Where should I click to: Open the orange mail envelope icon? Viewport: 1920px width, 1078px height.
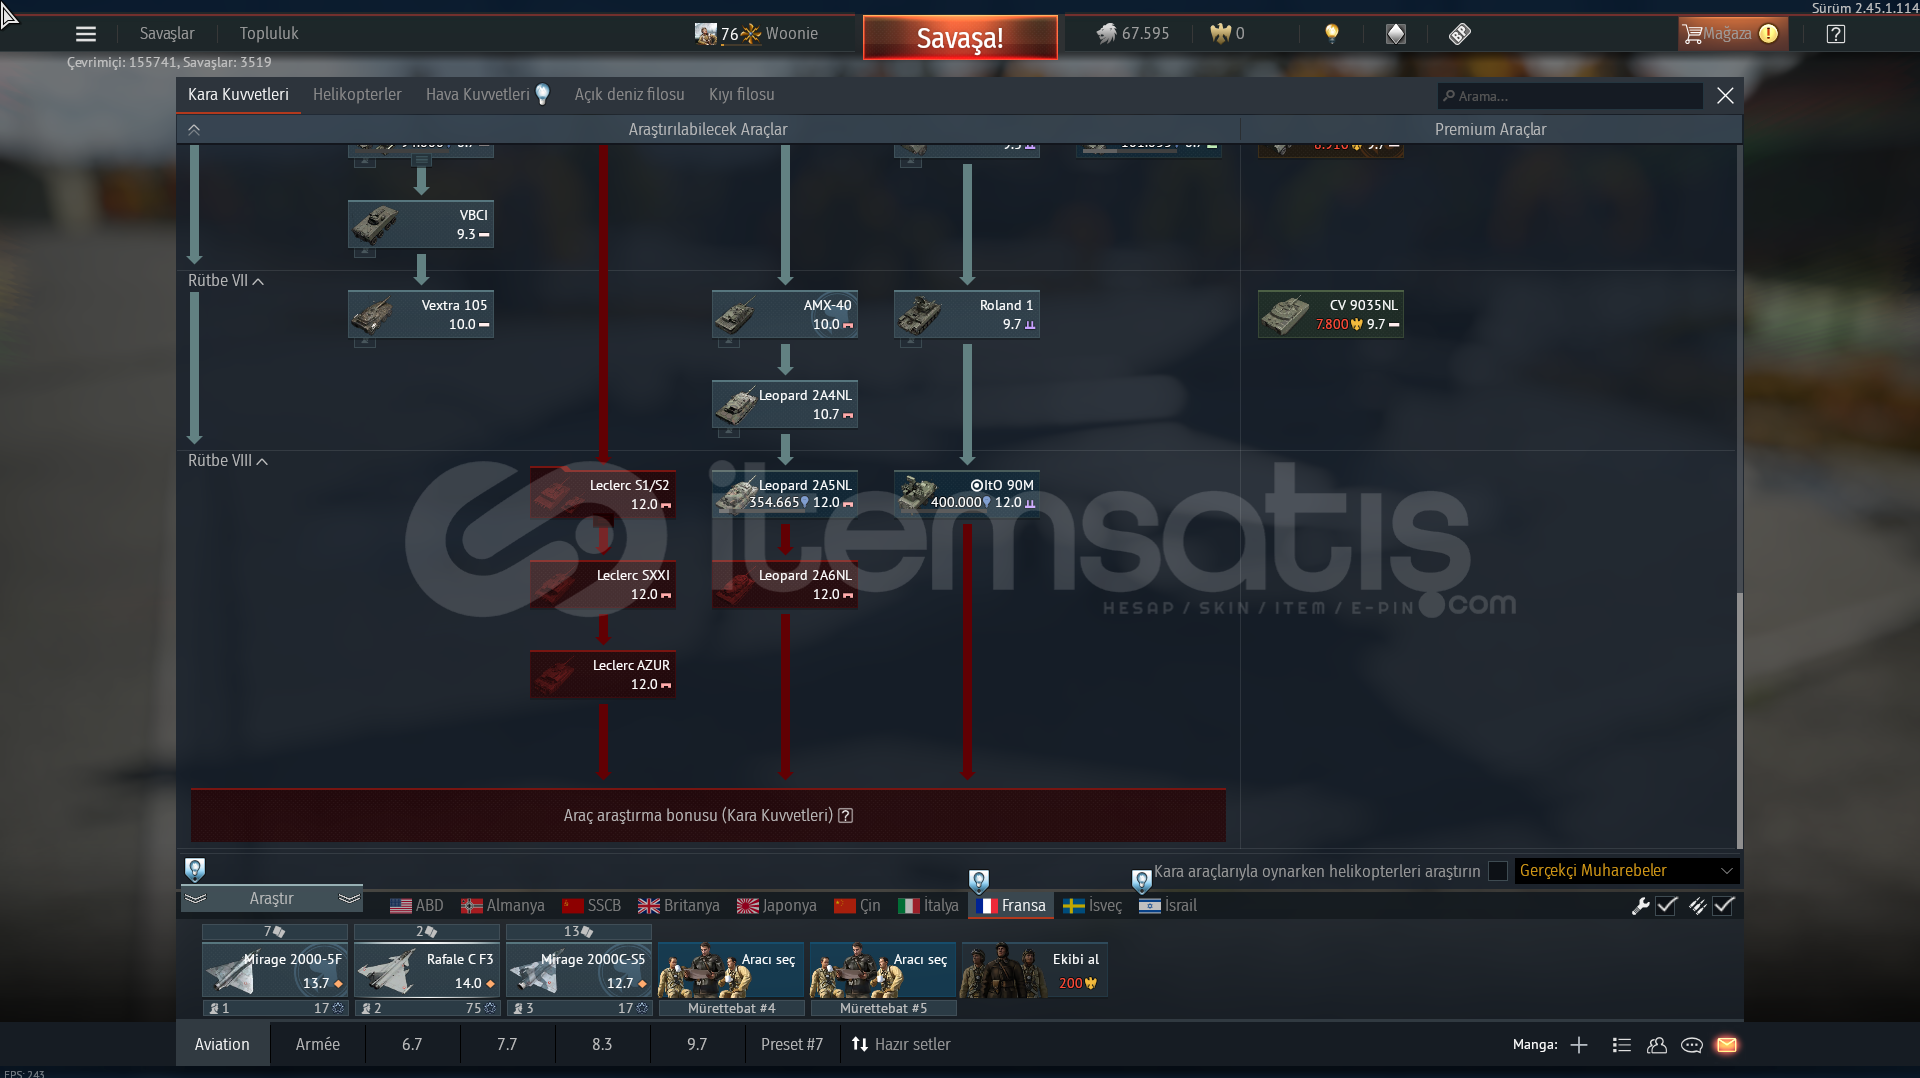tap(1726, 1045)
